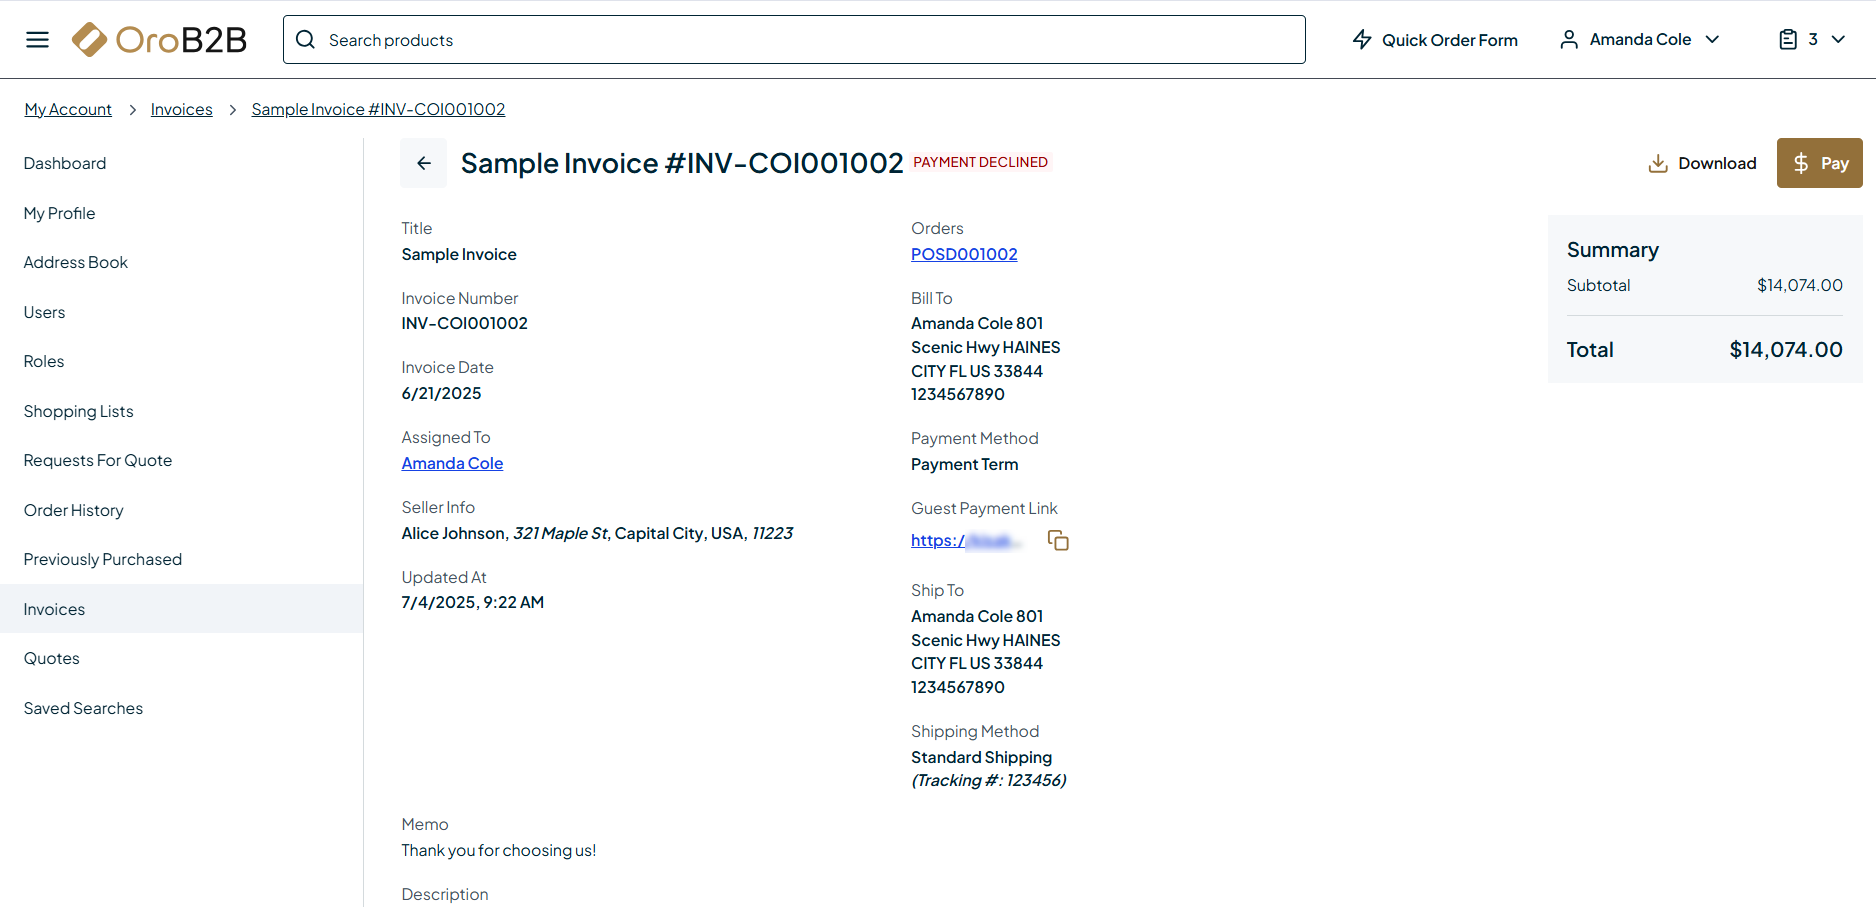This screenshot has width=1876, height=907.
Task: Click the Seller Info Alice Johnson address
Action: [597, 533]
